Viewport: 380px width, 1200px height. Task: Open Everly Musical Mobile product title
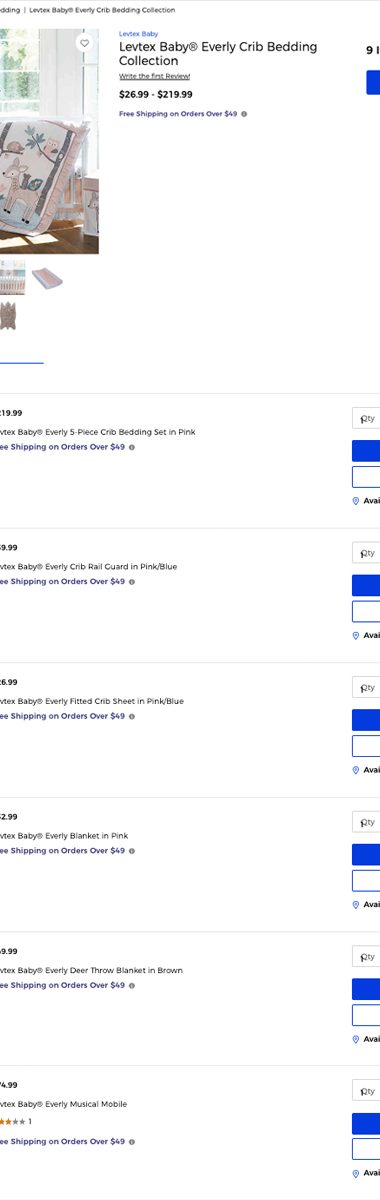(64, 1104)
